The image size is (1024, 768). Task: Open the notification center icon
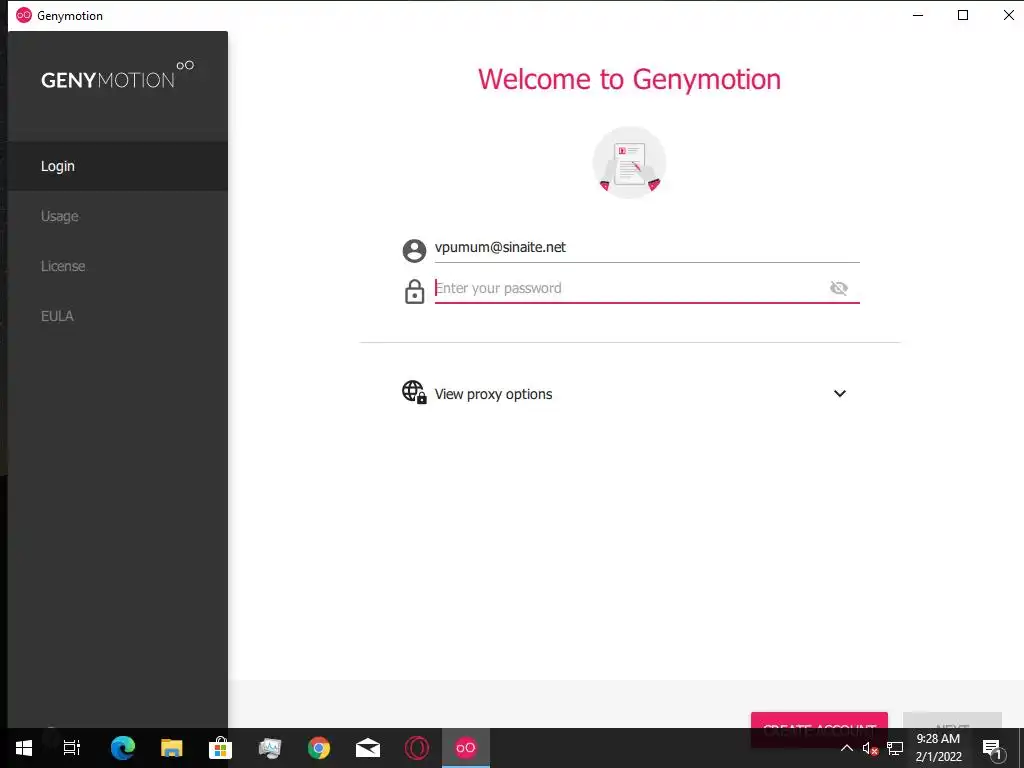(x=992, y=748)
